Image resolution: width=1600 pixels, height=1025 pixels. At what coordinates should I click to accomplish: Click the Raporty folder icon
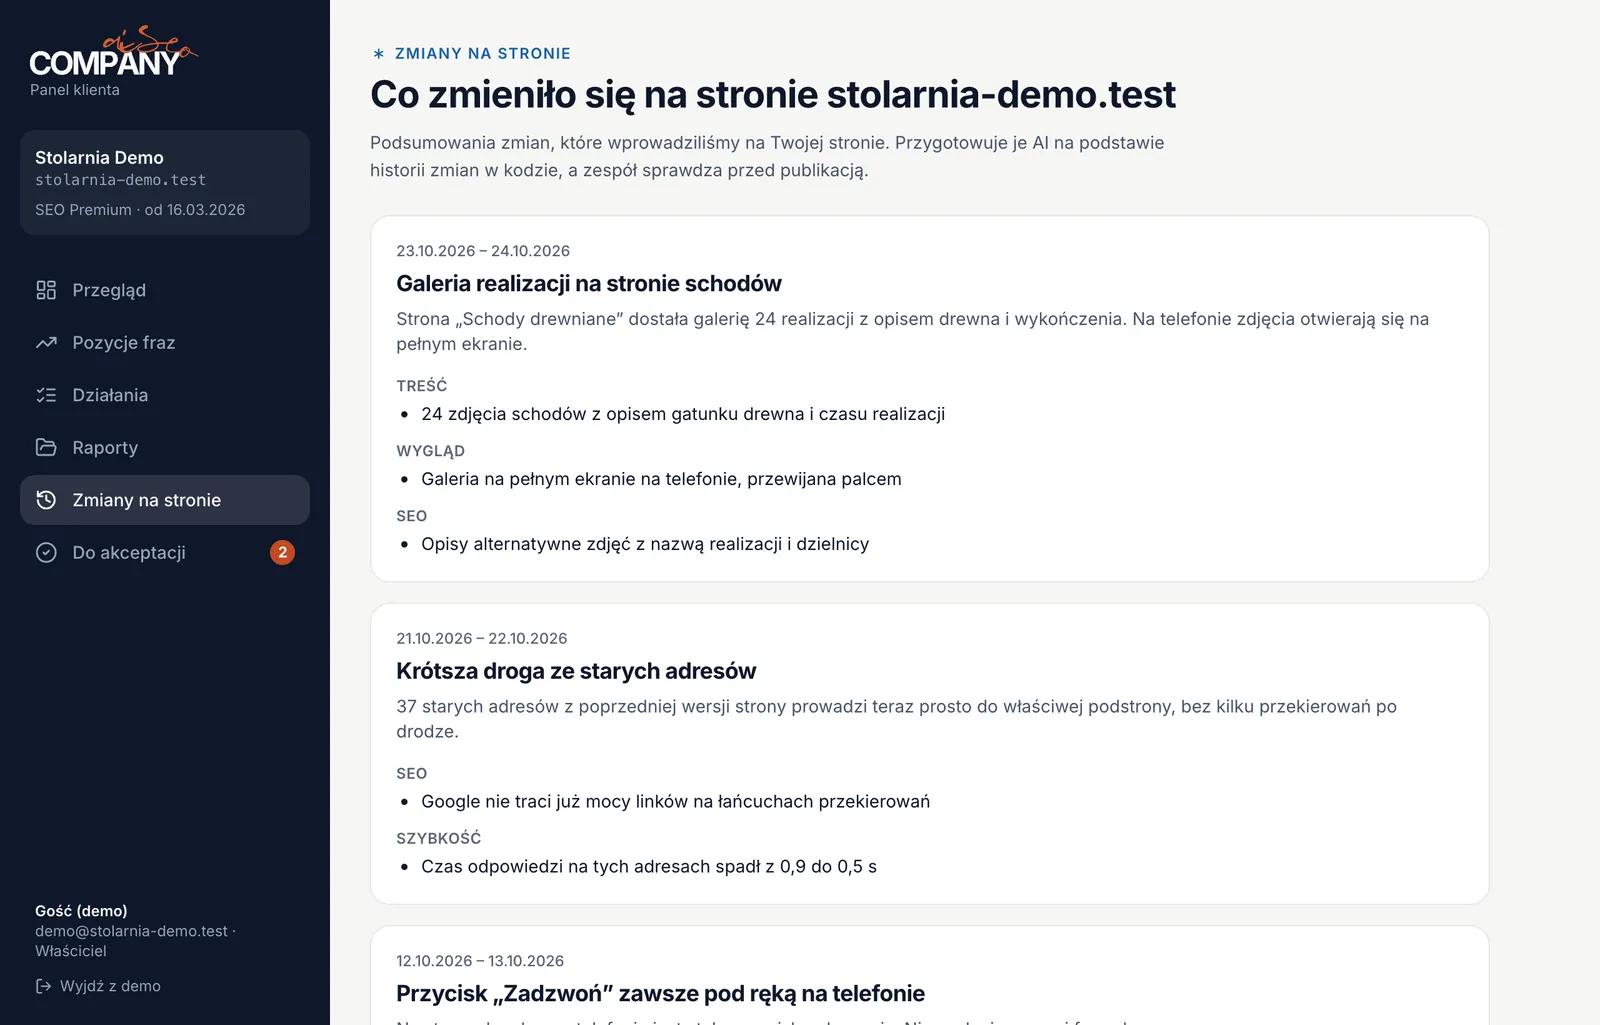[46, 447]
